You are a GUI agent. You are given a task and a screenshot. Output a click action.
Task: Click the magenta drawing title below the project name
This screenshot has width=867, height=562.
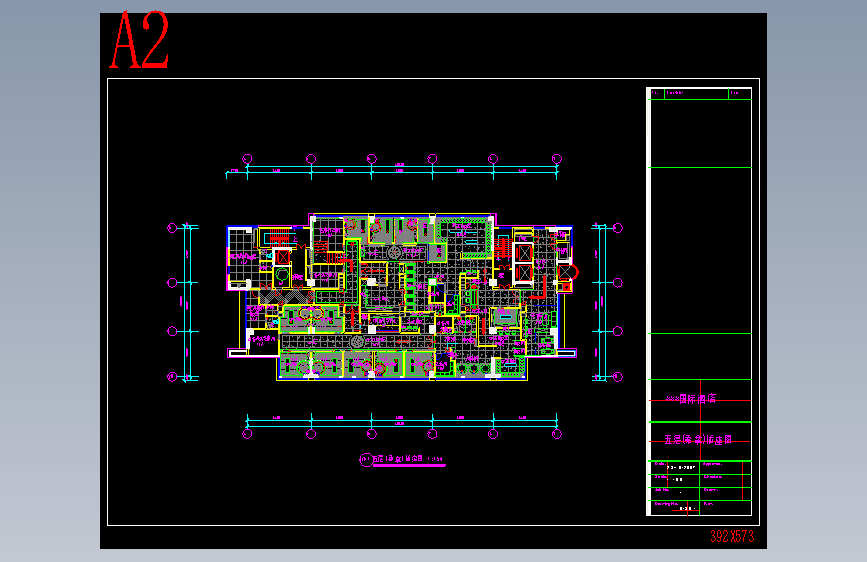click(698, 440)
